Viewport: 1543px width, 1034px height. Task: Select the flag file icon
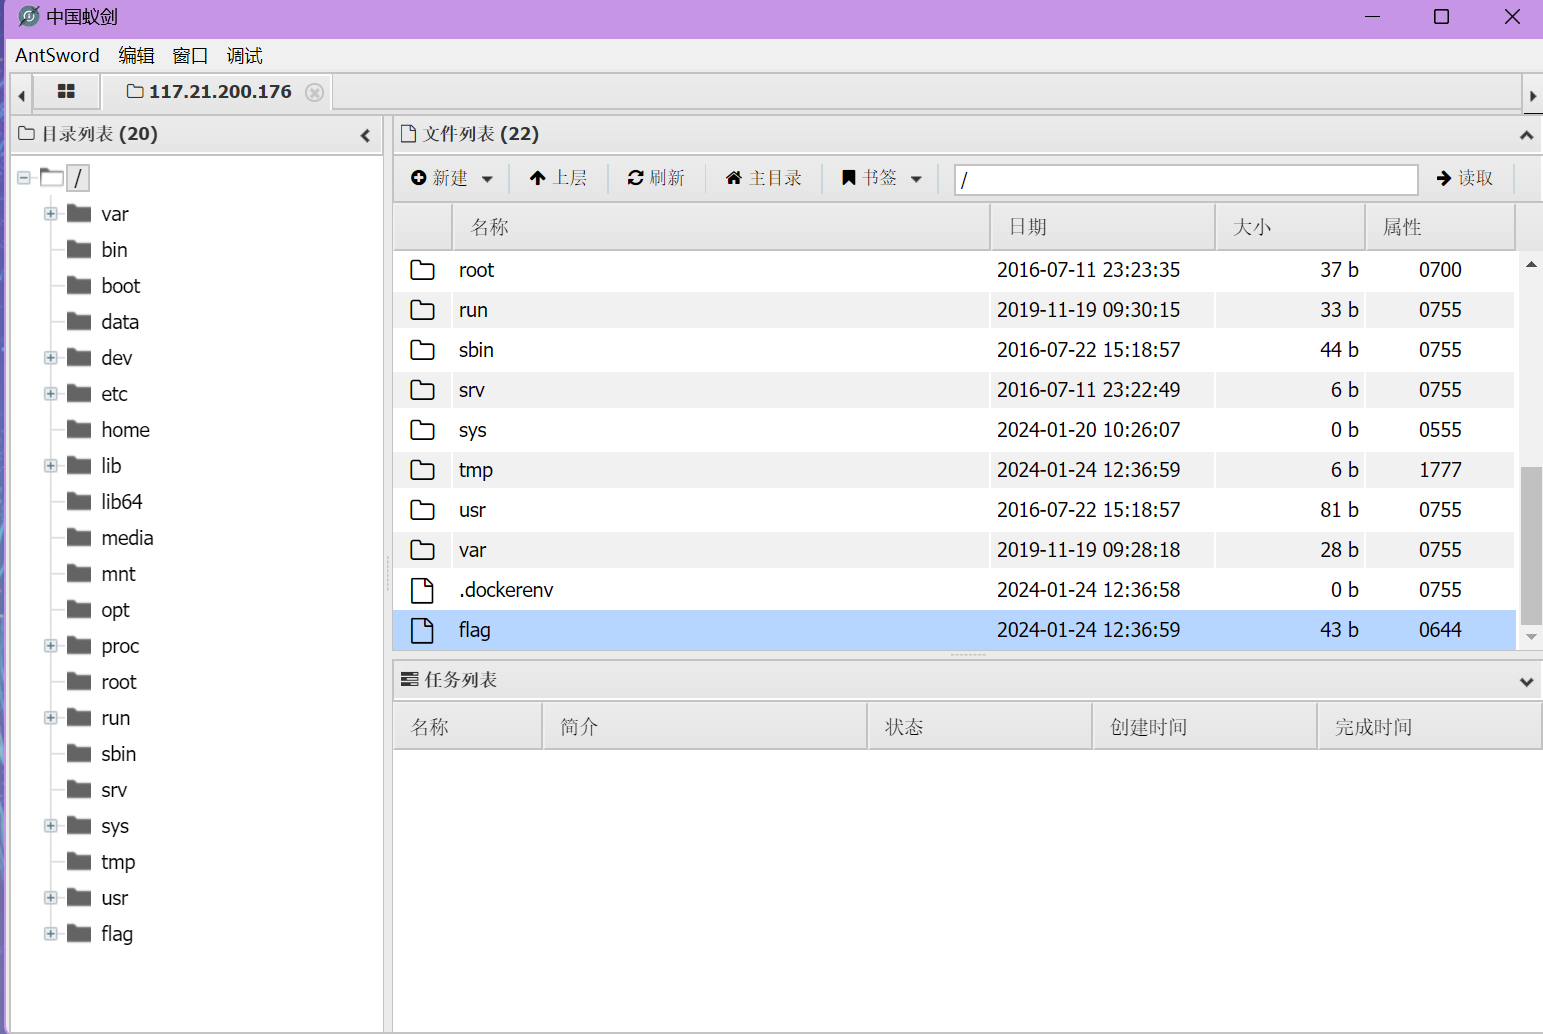pos(423,630)
